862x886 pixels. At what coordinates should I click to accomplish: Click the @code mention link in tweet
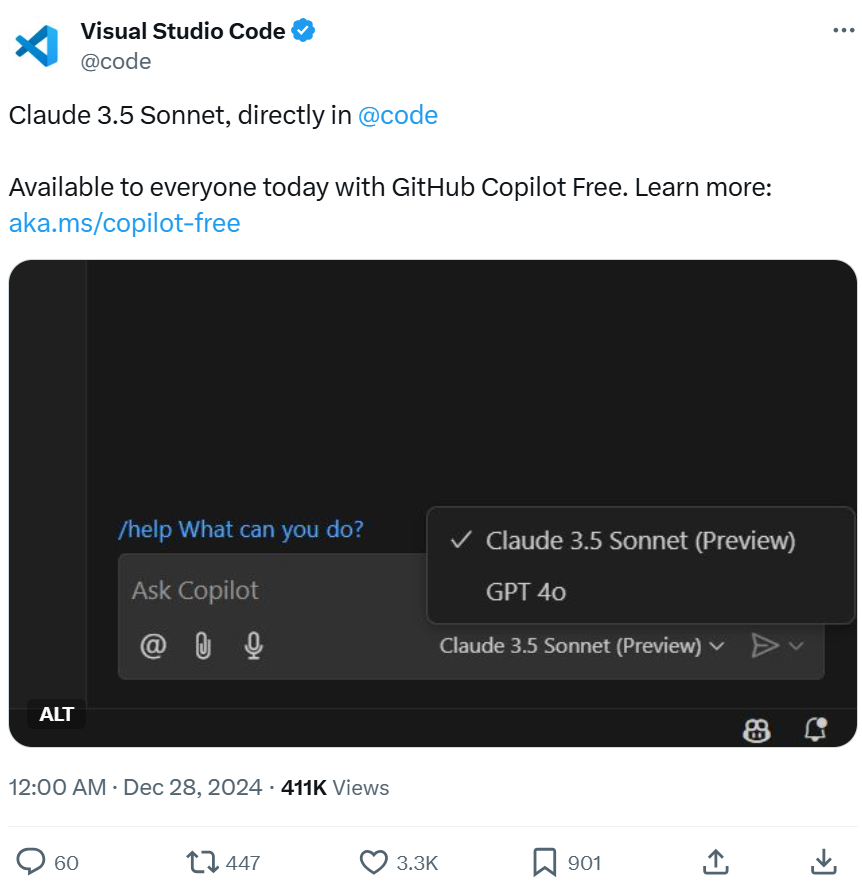(398, 115)
